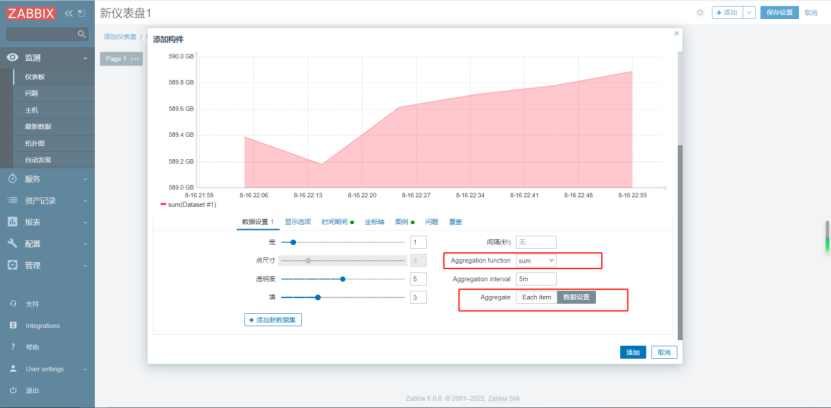Click the 透明度 value input field
The height and width of the screenshot is (408, 831).
(x=418, y=279)
